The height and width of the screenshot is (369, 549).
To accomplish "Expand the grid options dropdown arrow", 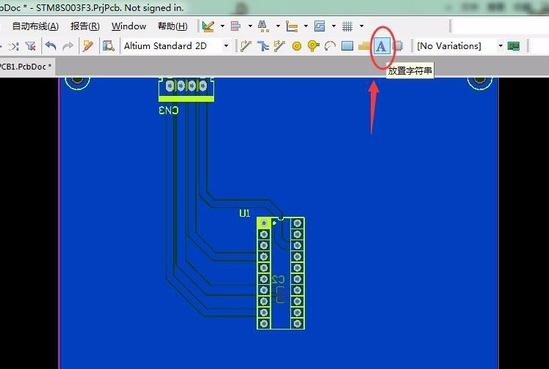I will point(361,26).
